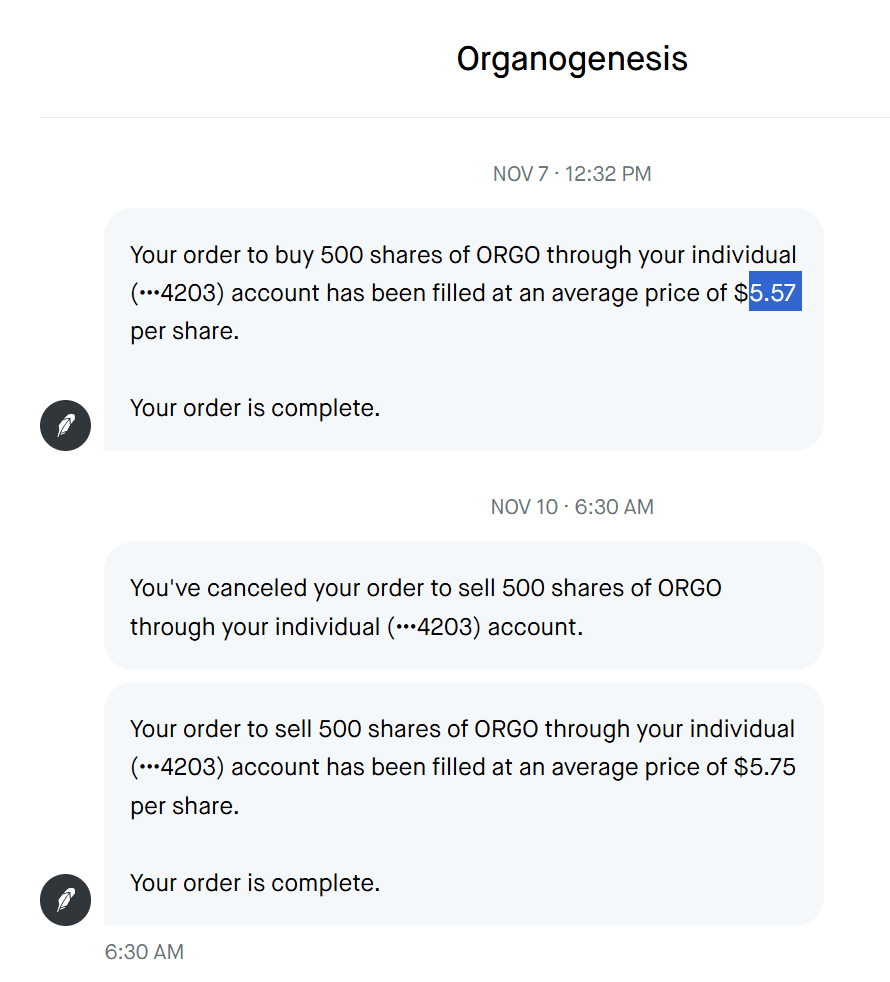Viewport: 890px width, 982px height.
Task: Click the Organogenesis conversation title
Action: 572,59
